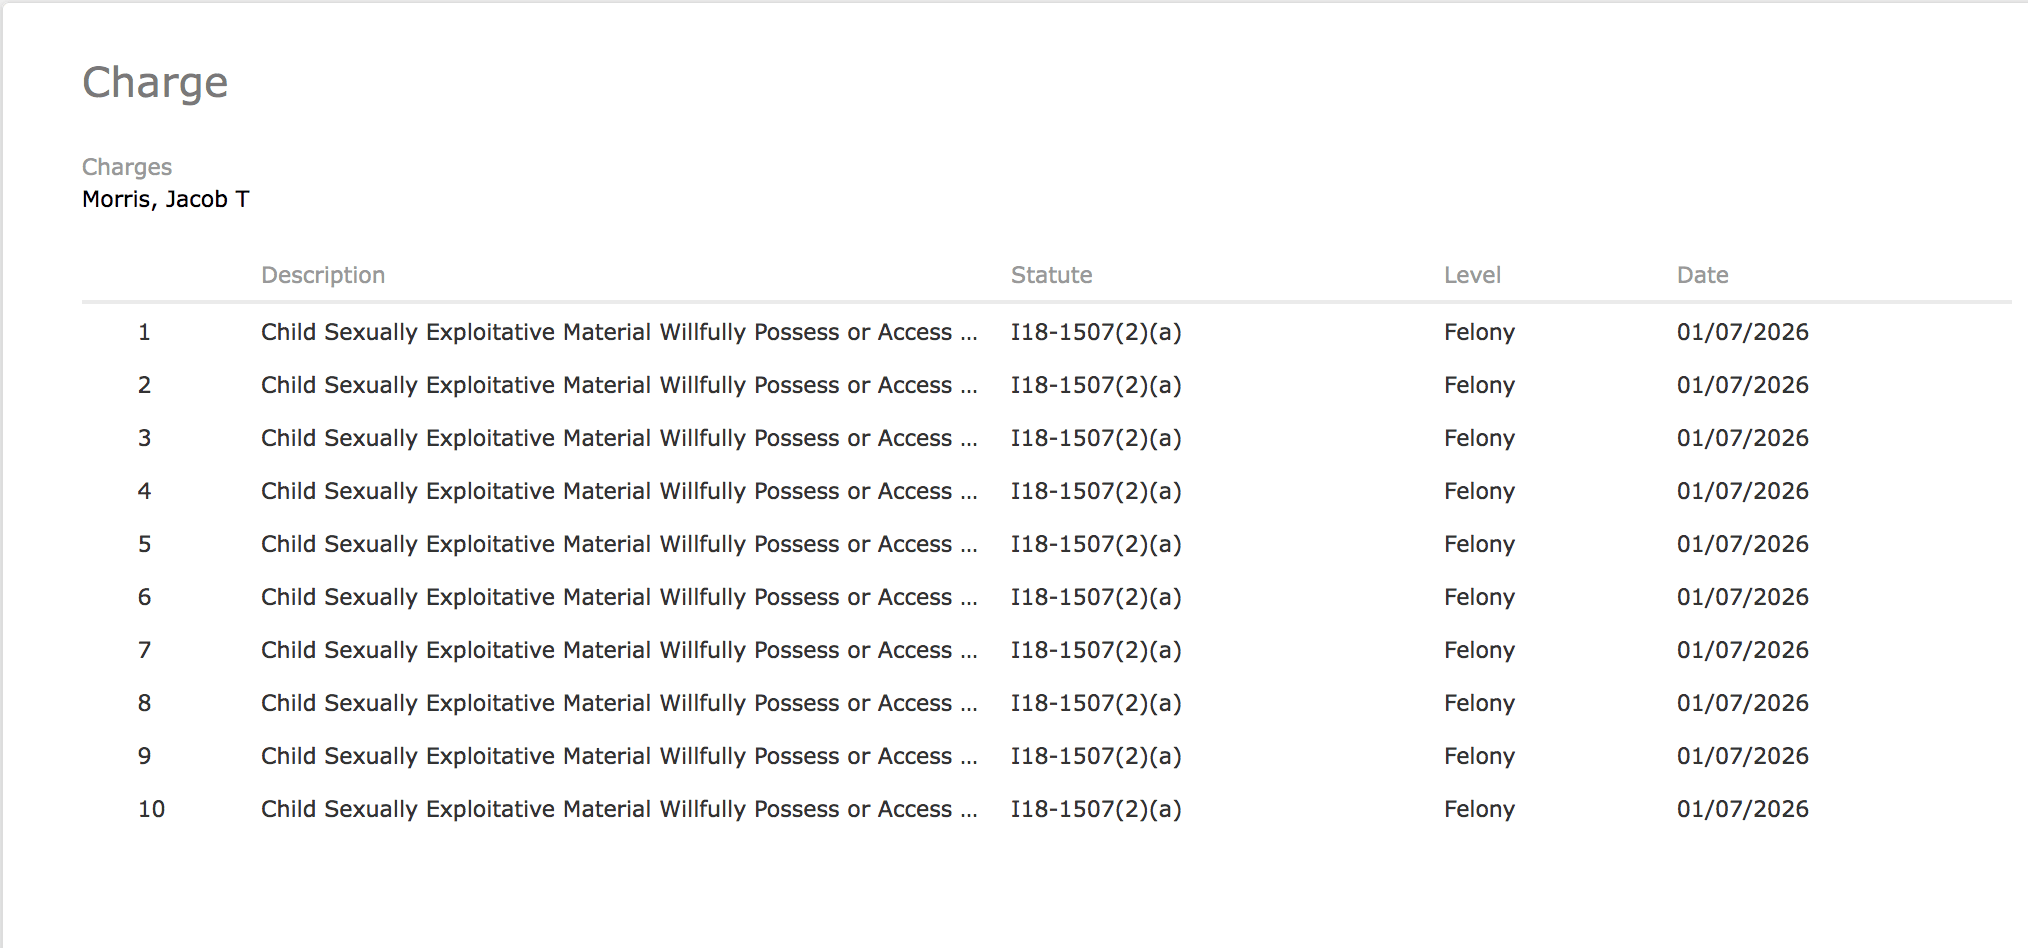Click the Description column header

323,275
